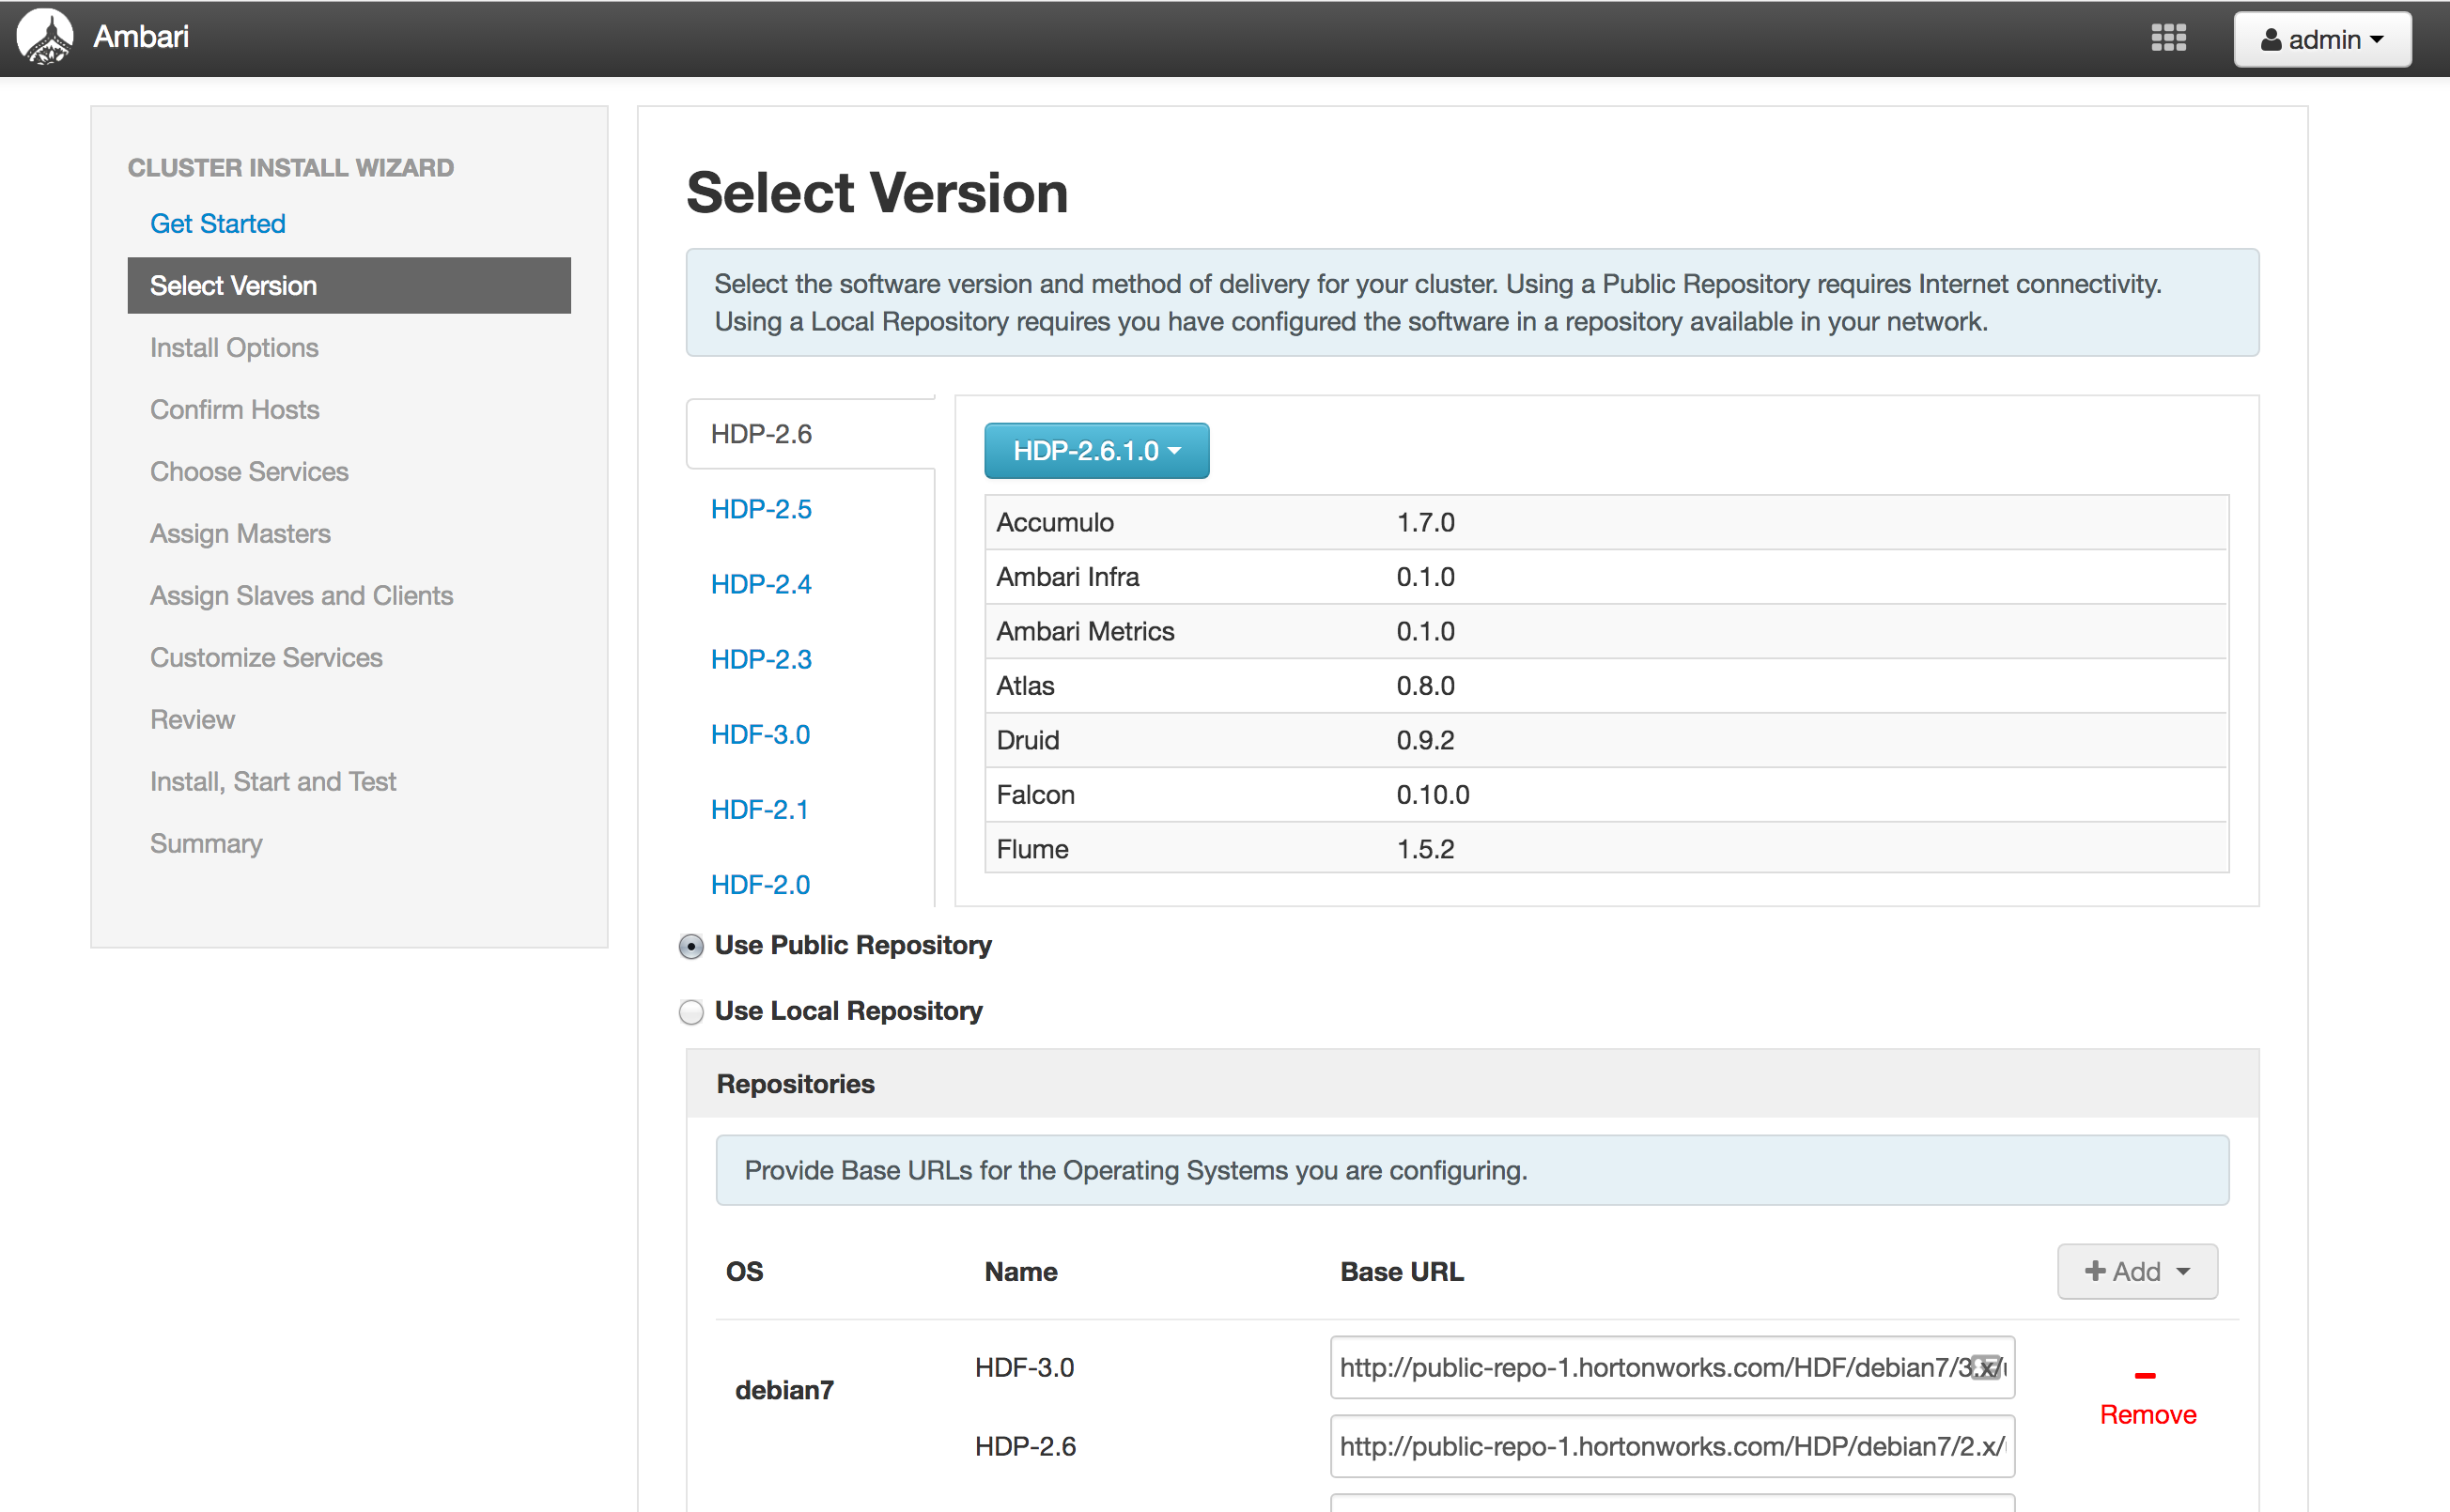The width and height of the screenshot is (2450, 1512).
Task: Click the Select Version wizard step
Action: click(x=349, y=286)
